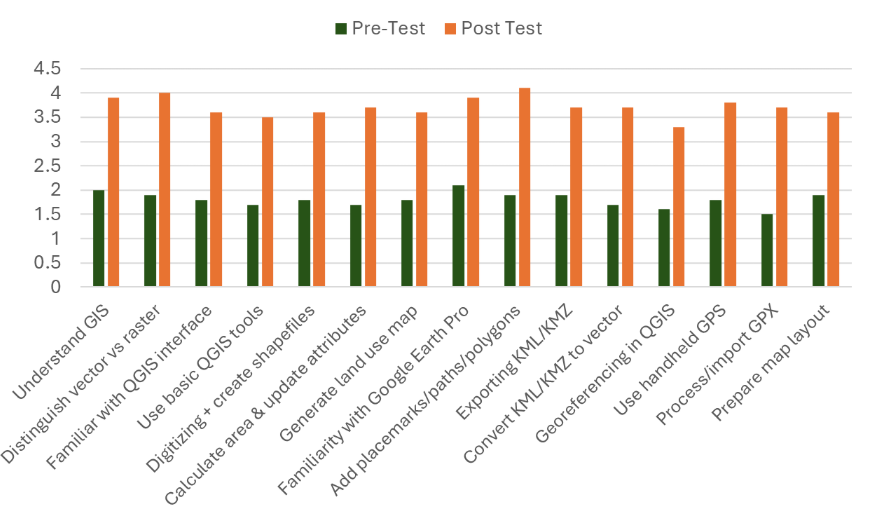Click the Post Test bar for Understand GIS
Viewport: 871px width, 522px height.
(113, 192)
